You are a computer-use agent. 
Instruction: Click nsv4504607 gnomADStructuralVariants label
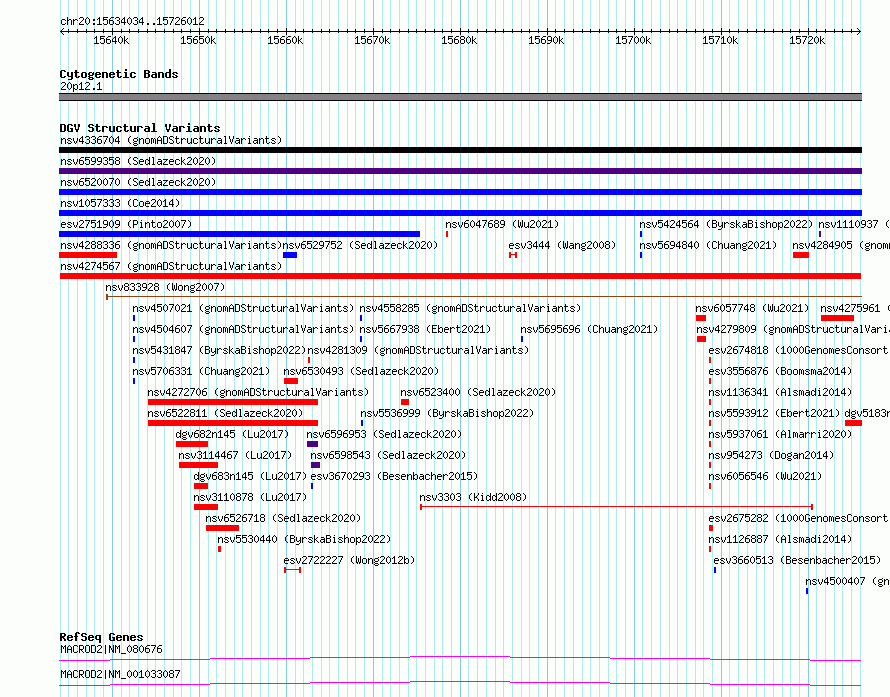(x=243, y=329)
